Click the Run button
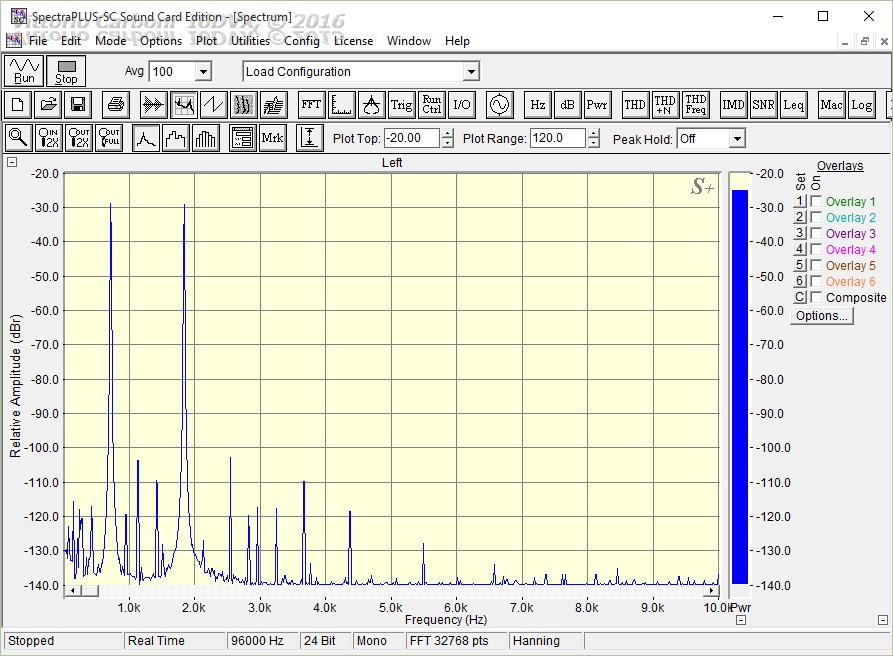 coord(24,71)
